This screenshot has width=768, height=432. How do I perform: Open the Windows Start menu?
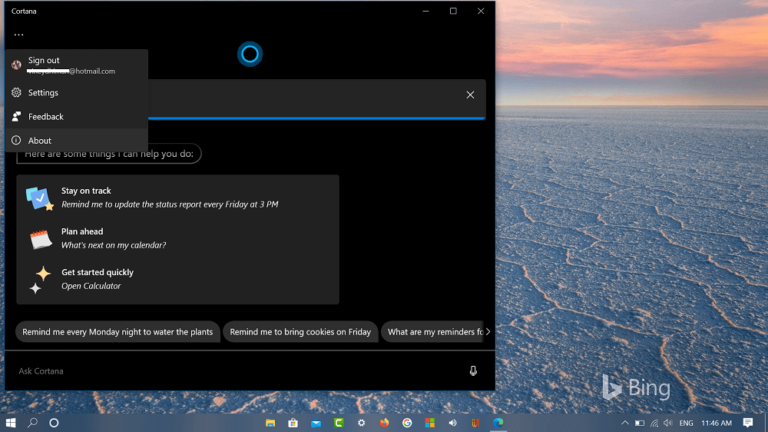(x=10, y=423)
